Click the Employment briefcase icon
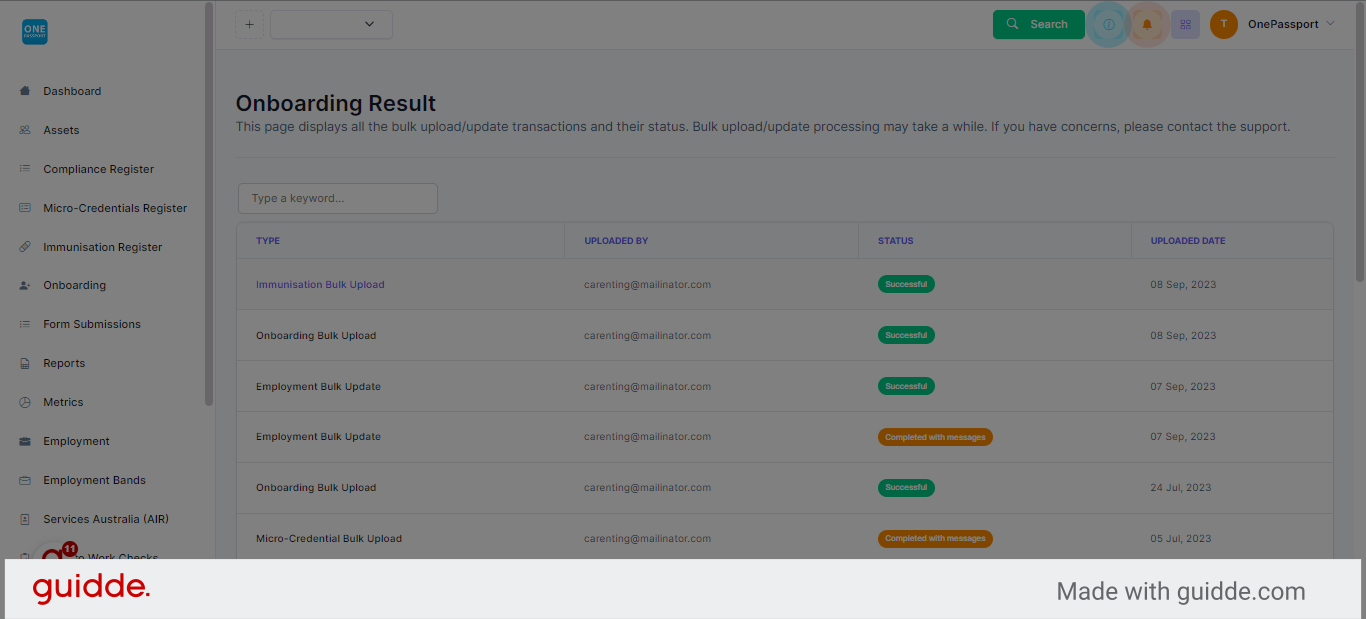 (25, 441)
